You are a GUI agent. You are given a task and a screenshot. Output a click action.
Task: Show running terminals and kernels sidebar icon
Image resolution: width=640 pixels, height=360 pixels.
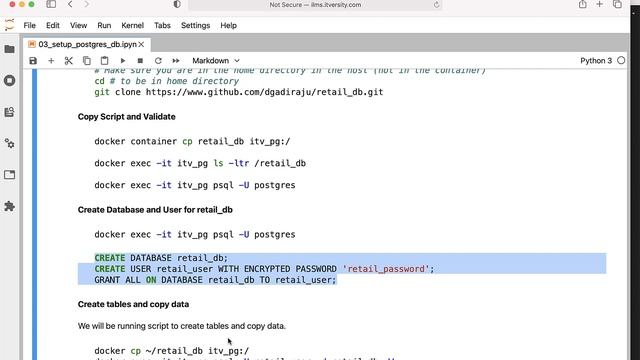[9, 80]
